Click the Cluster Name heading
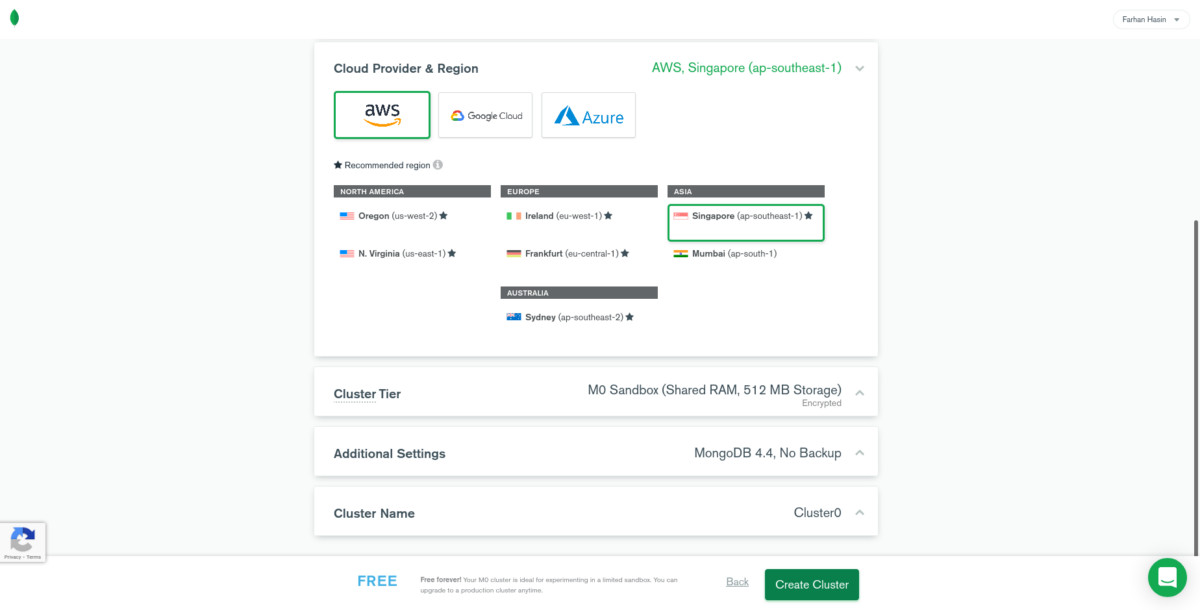This screenshot has height=610, width=1200. click(374, 514)
